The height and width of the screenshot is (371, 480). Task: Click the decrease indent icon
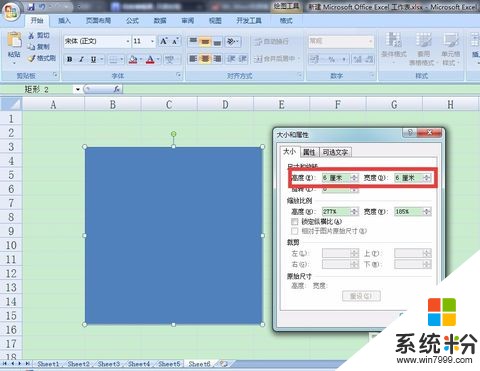(231, 59)
